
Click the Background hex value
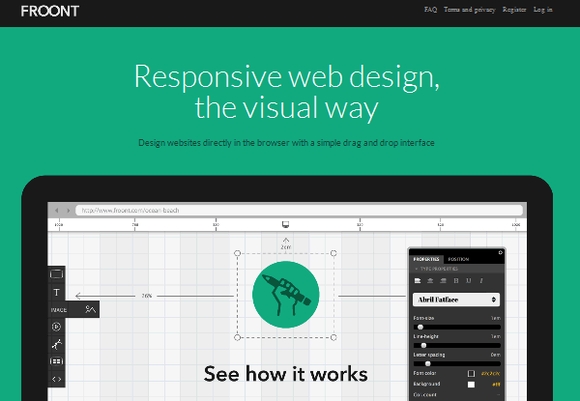(496, 385)
